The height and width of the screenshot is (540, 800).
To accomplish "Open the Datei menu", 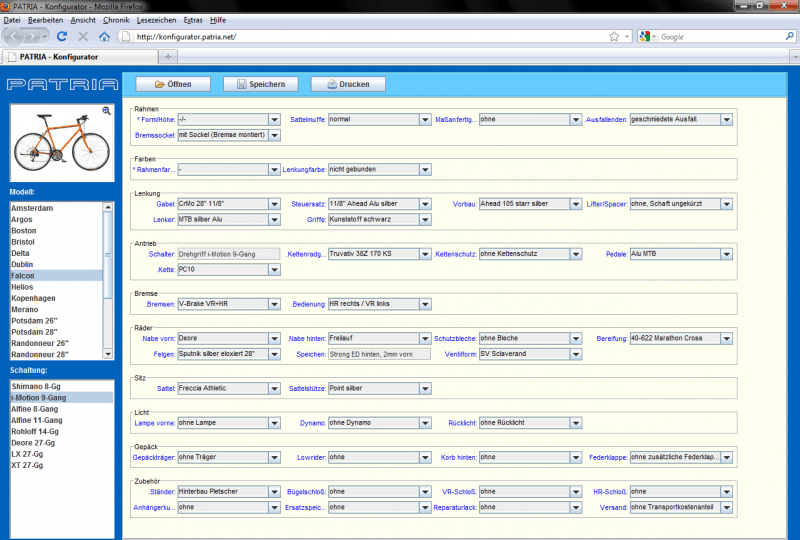I will tap(12, 20).
